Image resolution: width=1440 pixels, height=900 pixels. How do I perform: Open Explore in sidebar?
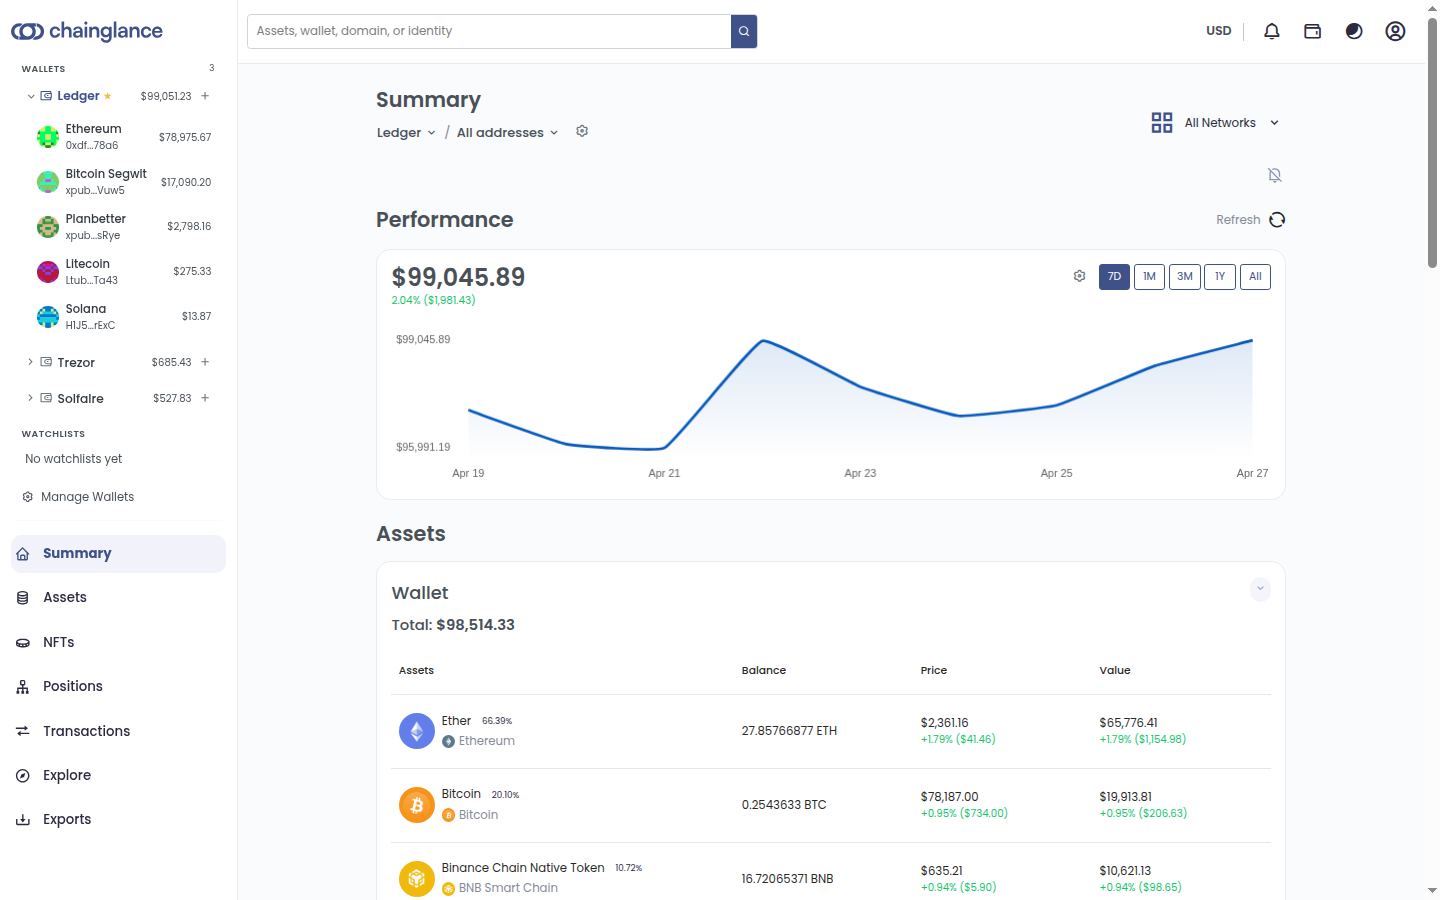click(x=118, y=775)
